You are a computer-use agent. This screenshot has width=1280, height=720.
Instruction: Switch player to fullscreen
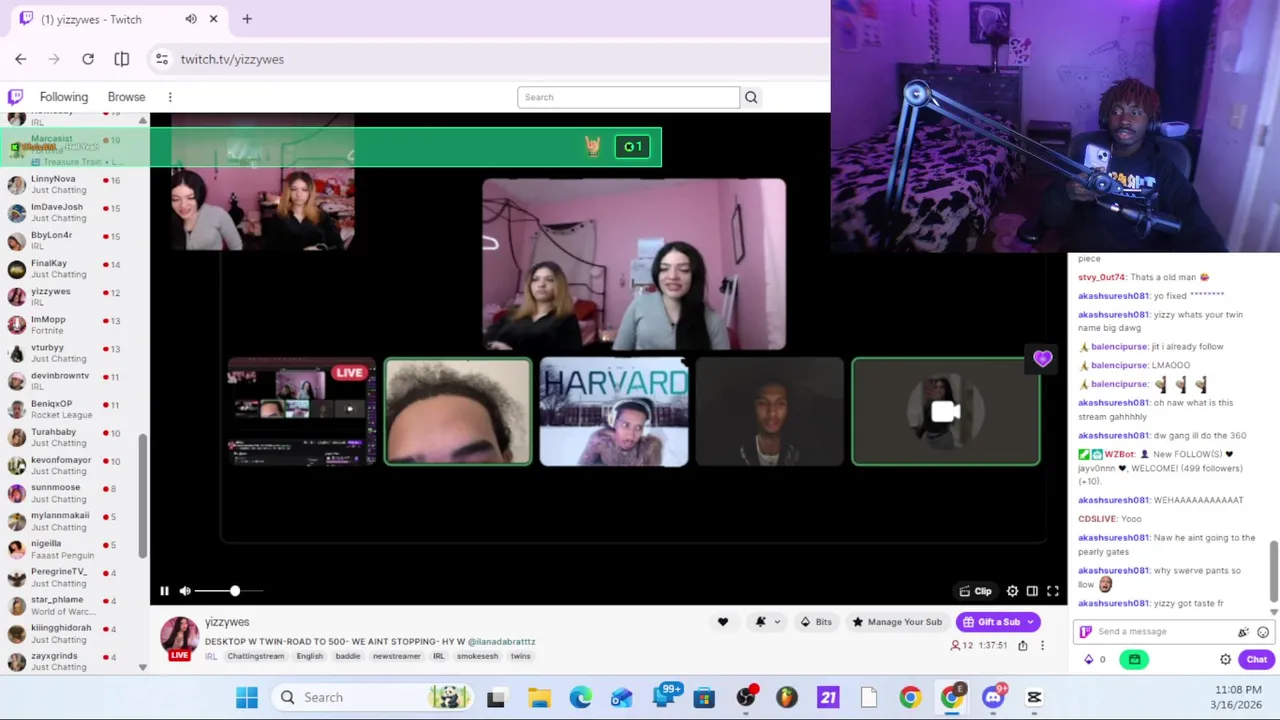click(x=1053, y=591)
